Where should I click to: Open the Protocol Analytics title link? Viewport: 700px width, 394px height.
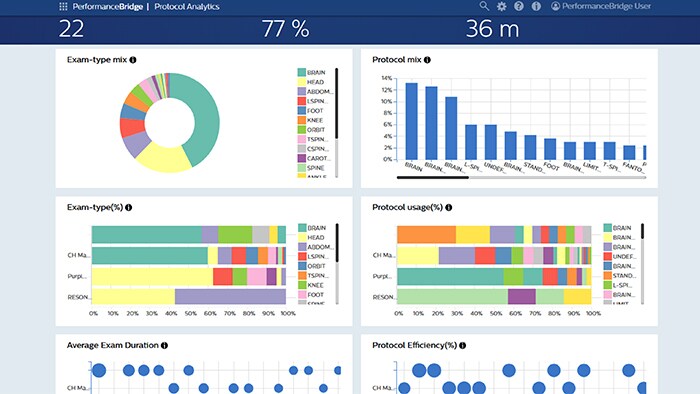tap(187, 7)
